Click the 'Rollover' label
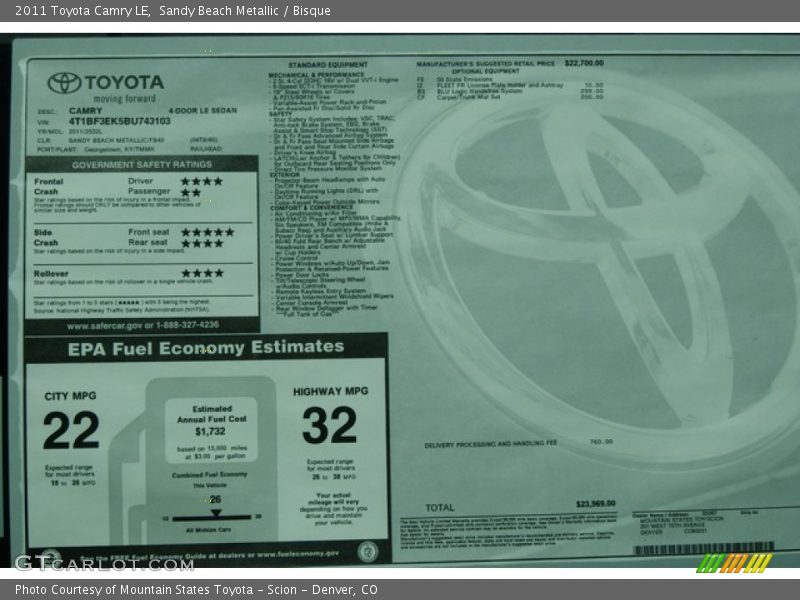This screenshot has height=600, width=800. tap(51, 273)
